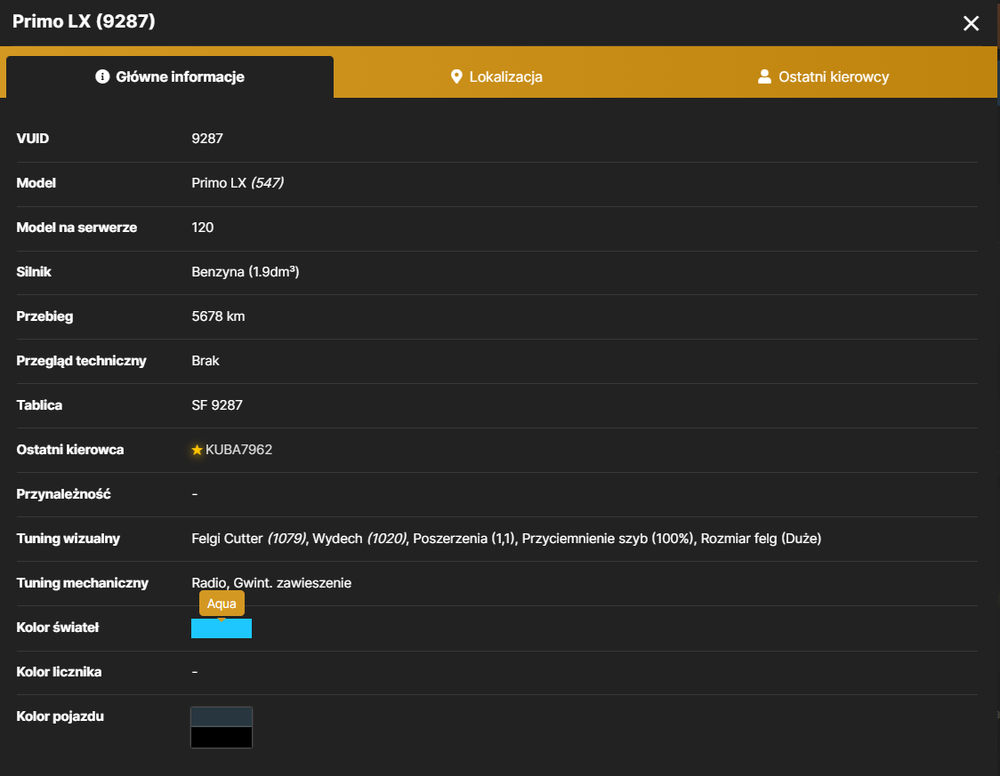Select the plate number SF 9287
Image resolution: width=1000 pixels, height=776 pixels.
(x=217, y=406)
